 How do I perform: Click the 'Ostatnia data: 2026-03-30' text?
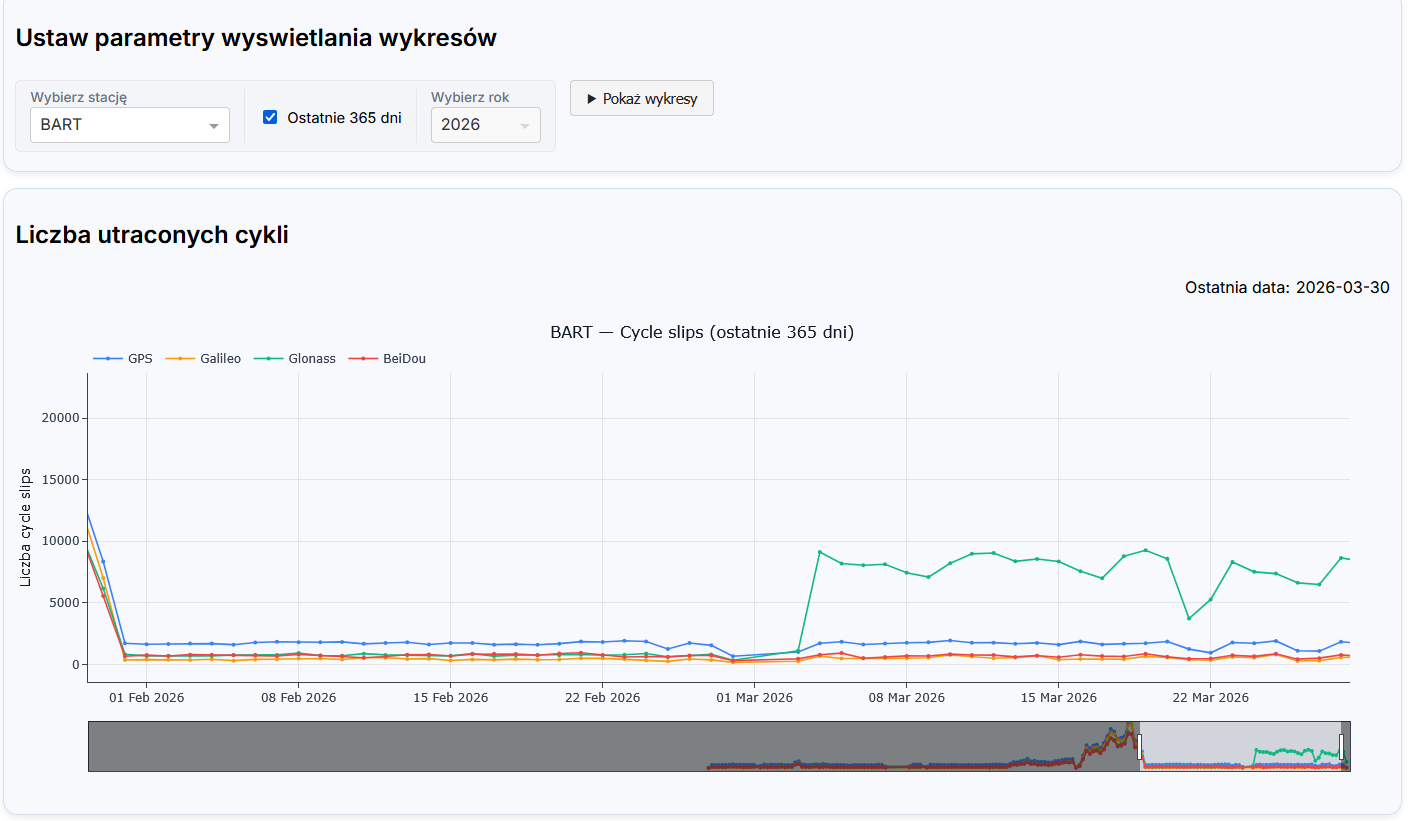point(1287,287)
